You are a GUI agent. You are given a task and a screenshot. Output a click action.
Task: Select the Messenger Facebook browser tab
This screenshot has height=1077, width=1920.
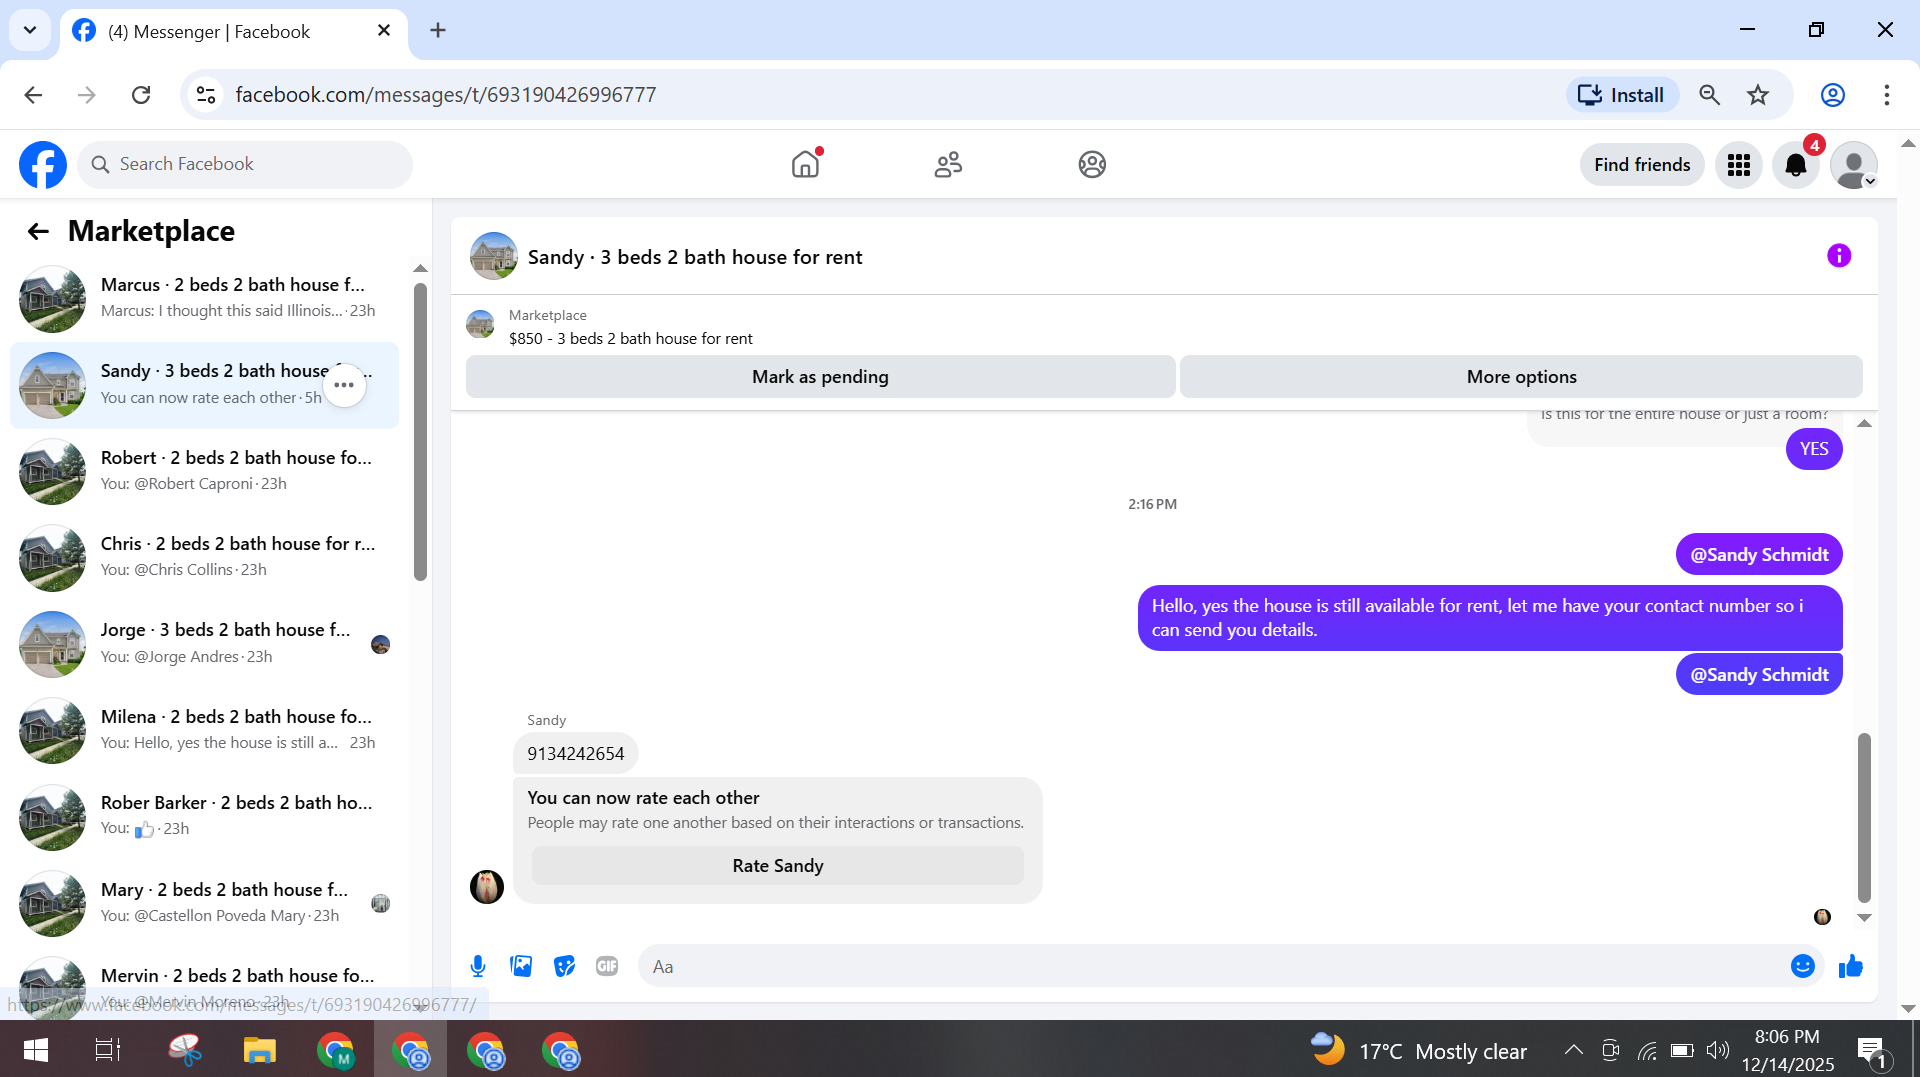[234, 32]
